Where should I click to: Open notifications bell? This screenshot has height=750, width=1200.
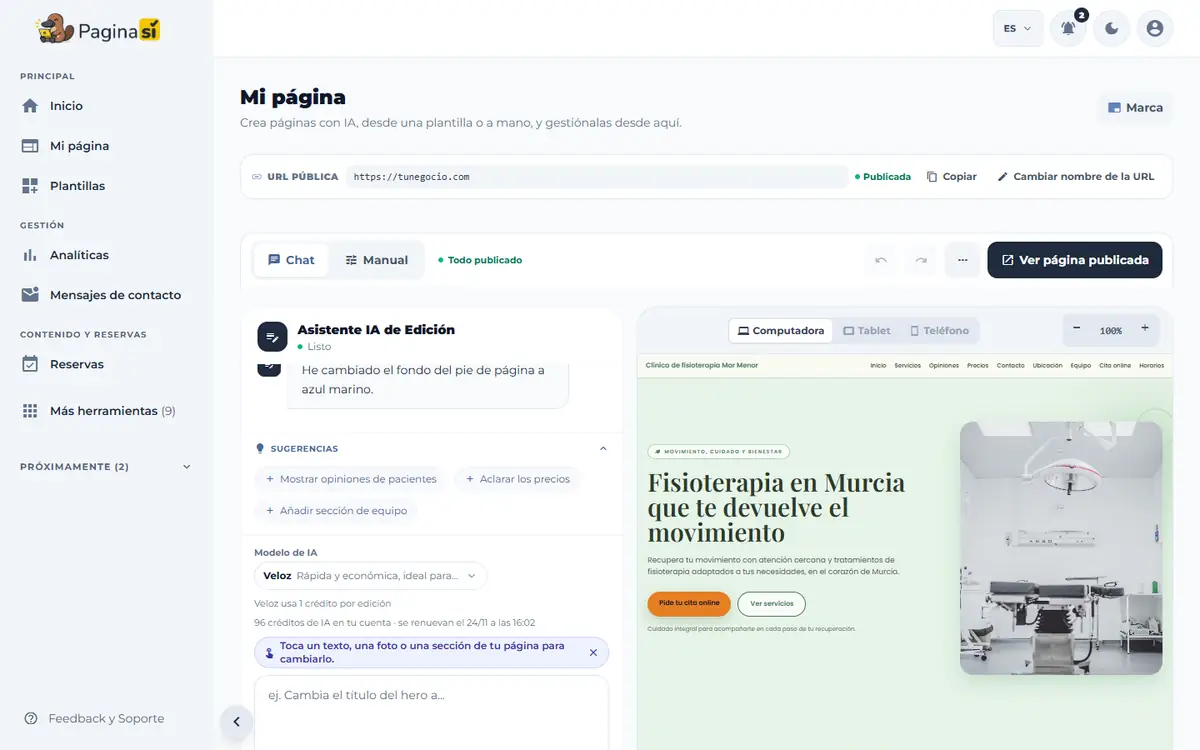[x=1068, y=29]
